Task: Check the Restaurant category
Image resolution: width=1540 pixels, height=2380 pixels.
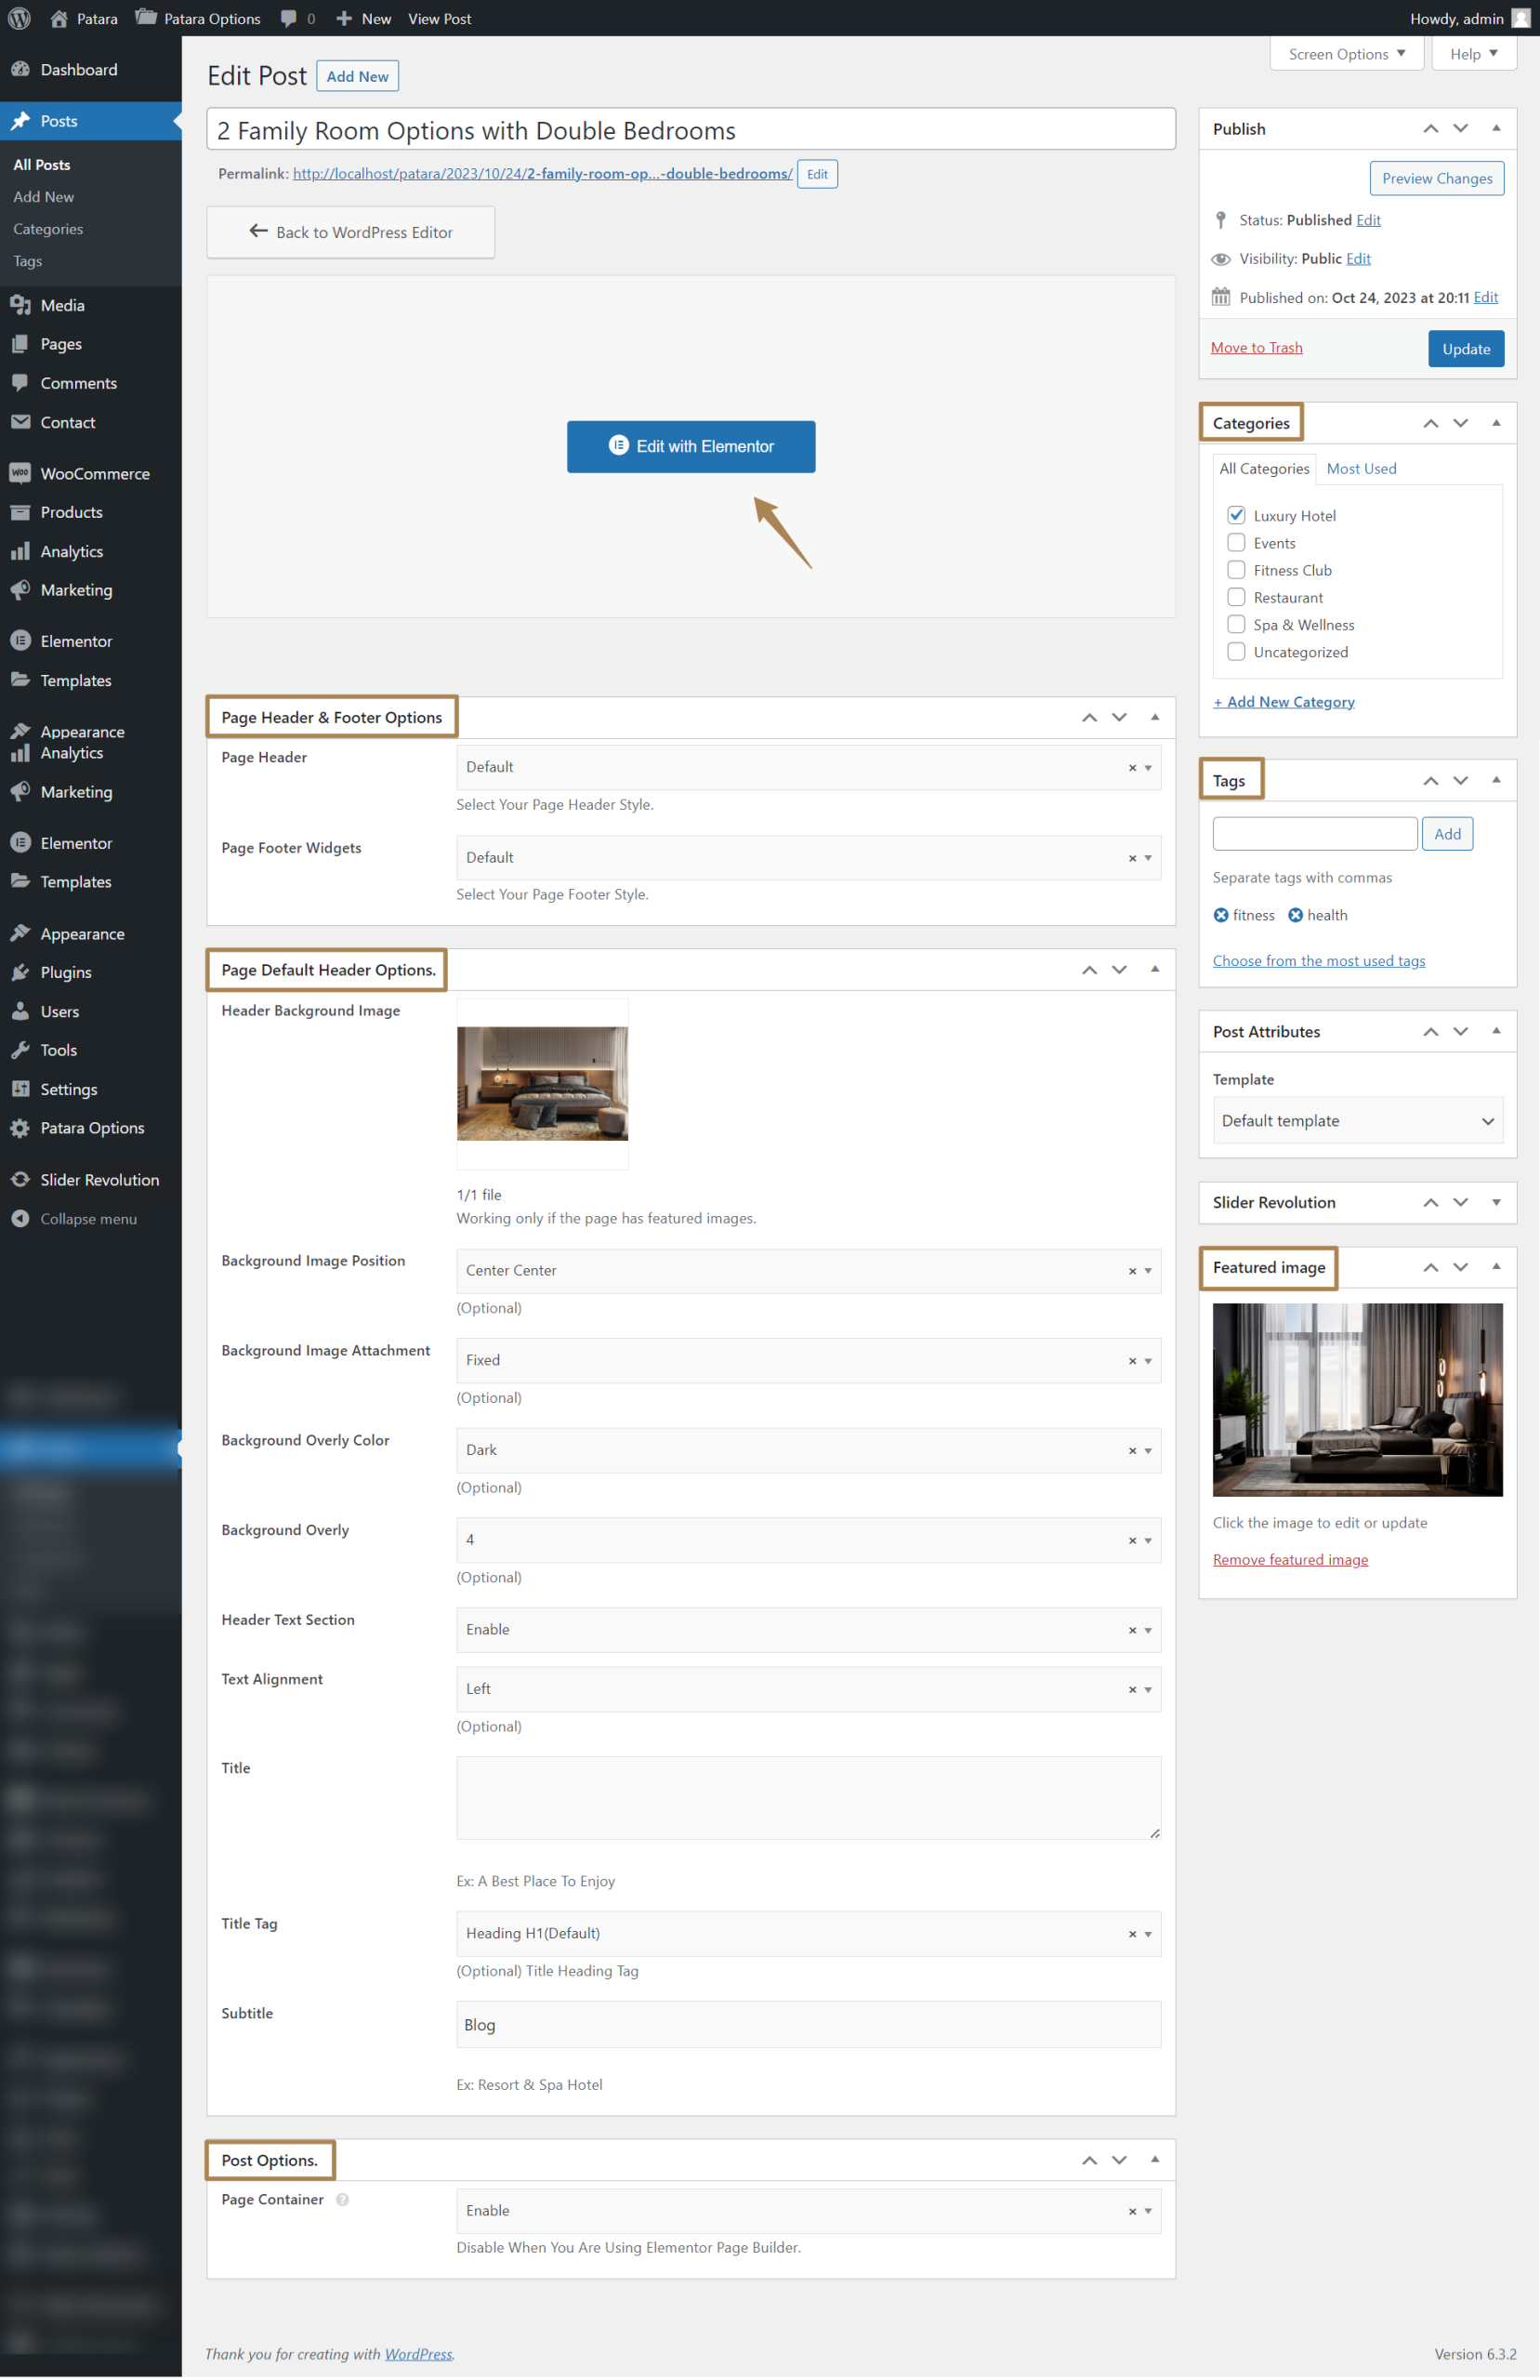Action: click(x=1236, y=597)
